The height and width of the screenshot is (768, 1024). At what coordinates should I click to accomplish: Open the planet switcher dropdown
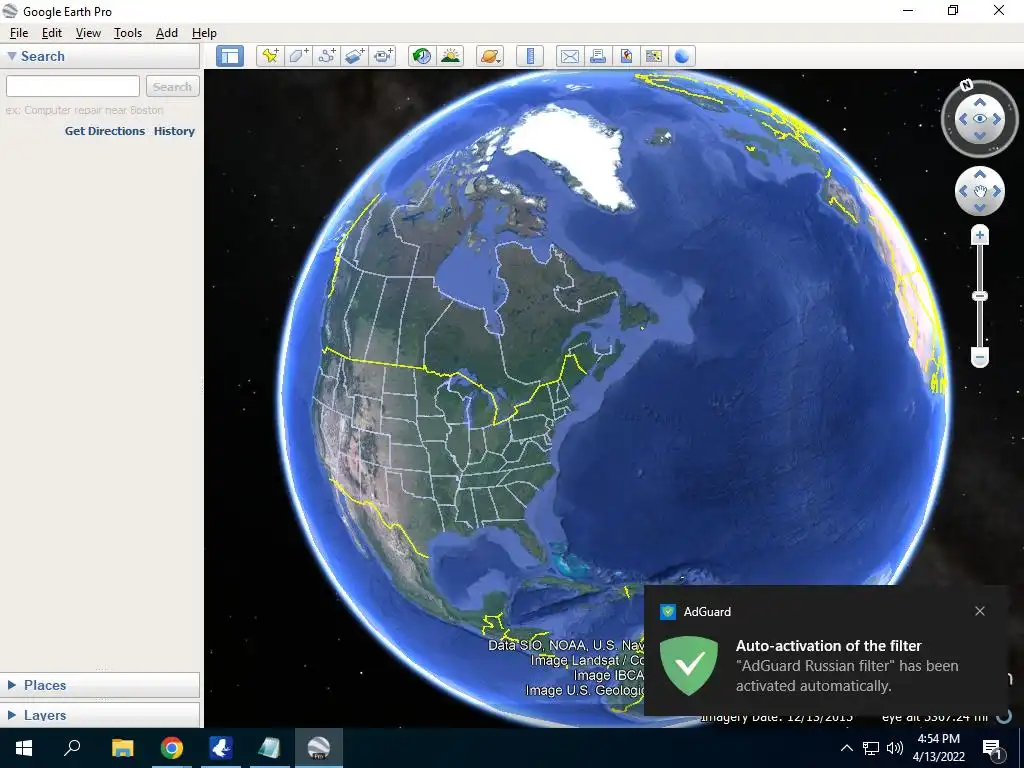point(490,56)
